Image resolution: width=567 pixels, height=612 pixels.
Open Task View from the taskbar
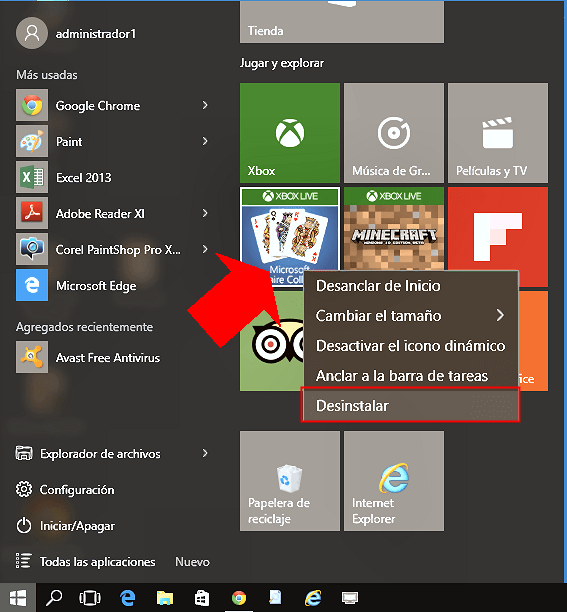[x=90, y=598]
